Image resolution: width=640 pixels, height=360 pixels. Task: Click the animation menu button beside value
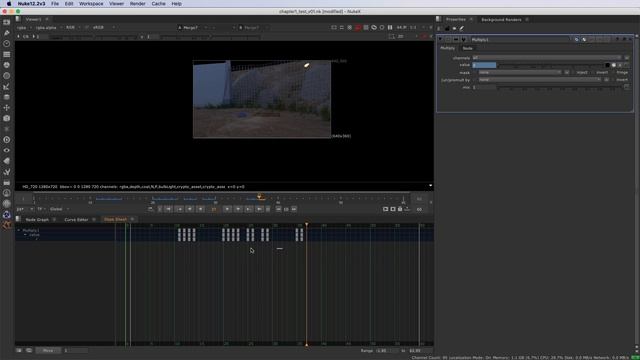tap(626, 65)
